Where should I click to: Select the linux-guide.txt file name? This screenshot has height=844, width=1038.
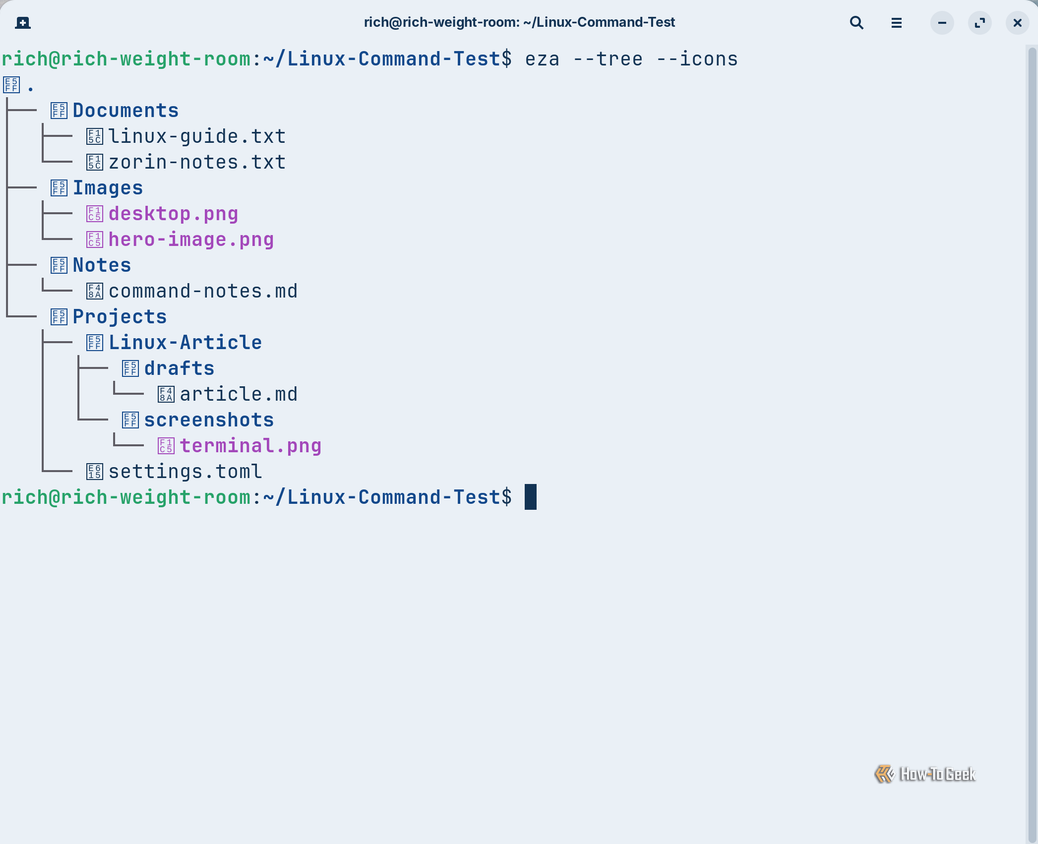[197, 136]
